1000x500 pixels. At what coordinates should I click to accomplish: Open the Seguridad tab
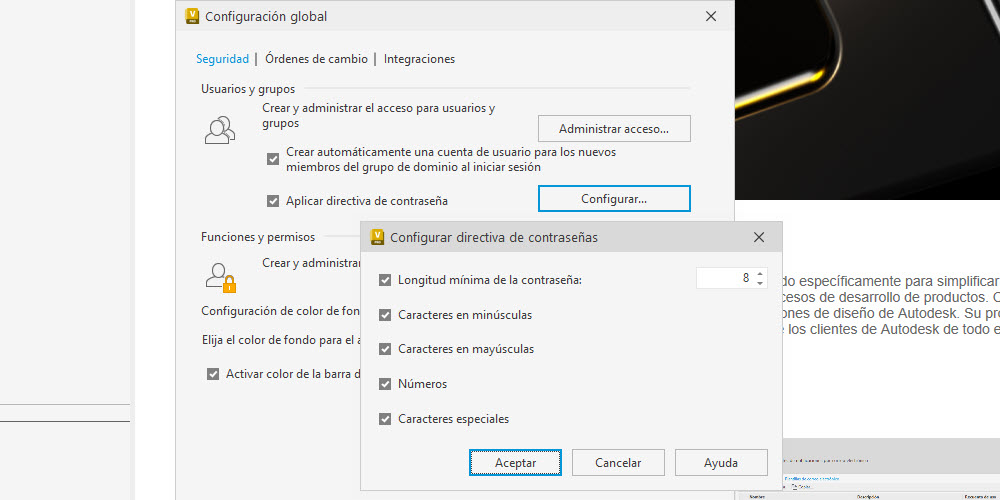point(222,59)
